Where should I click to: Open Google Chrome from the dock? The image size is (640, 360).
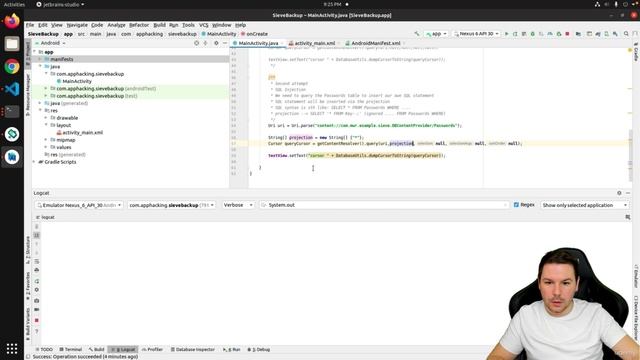(12, 66)
